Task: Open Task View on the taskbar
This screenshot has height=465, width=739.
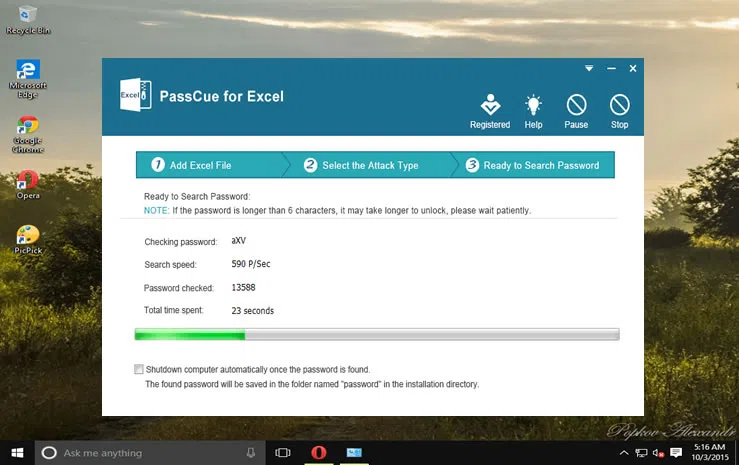Action: (x=282, y=453)
